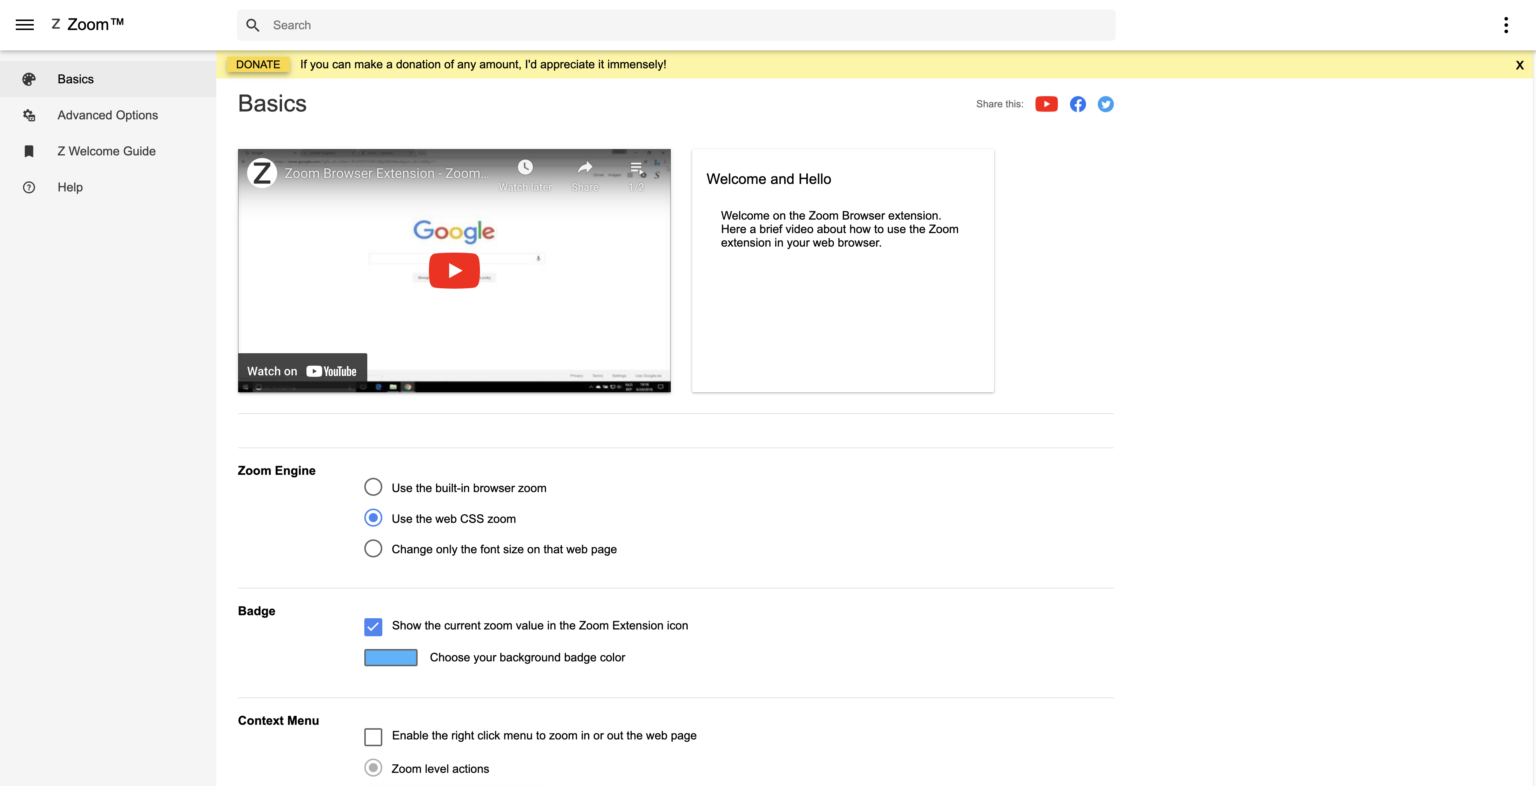Select Change only the font size option
Screen dimensions: 1536x786
coord(373,549)
